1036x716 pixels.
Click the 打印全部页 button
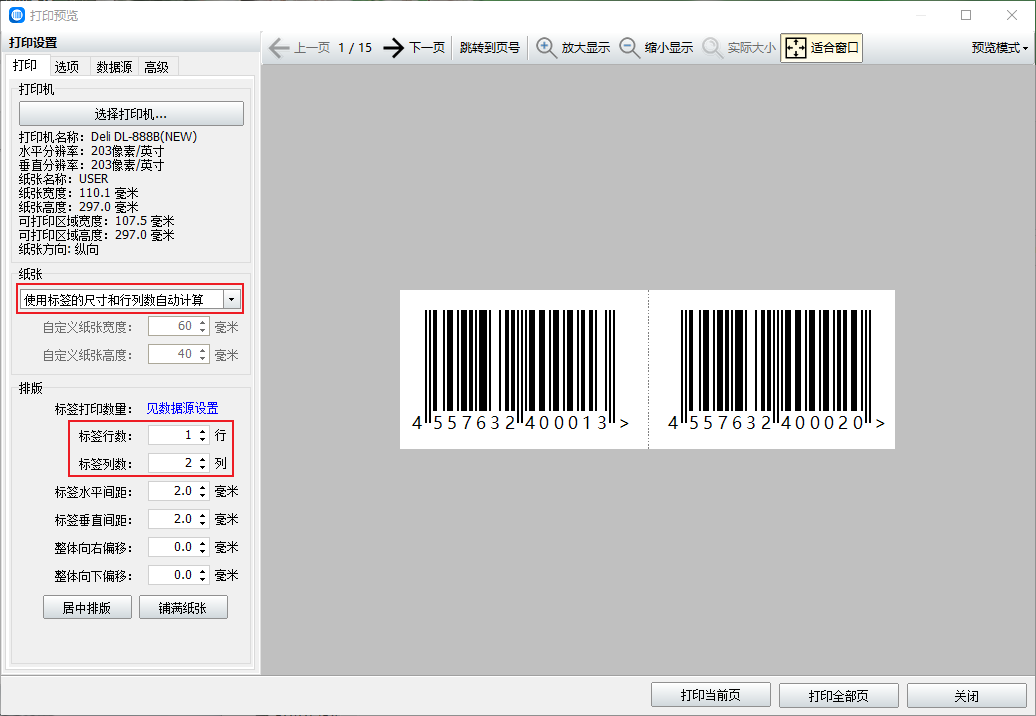839,696
